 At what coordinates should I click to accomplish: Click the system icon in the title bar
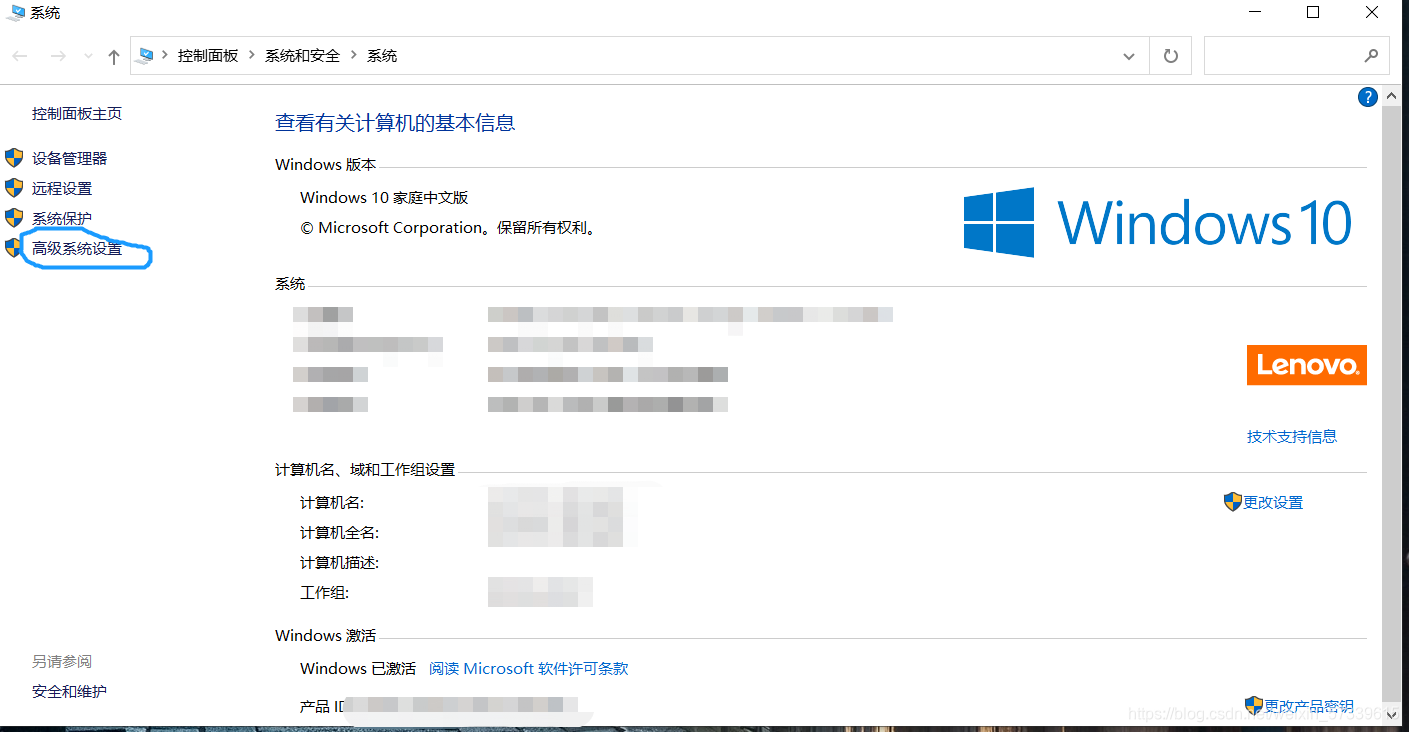[x=16, y=13]
